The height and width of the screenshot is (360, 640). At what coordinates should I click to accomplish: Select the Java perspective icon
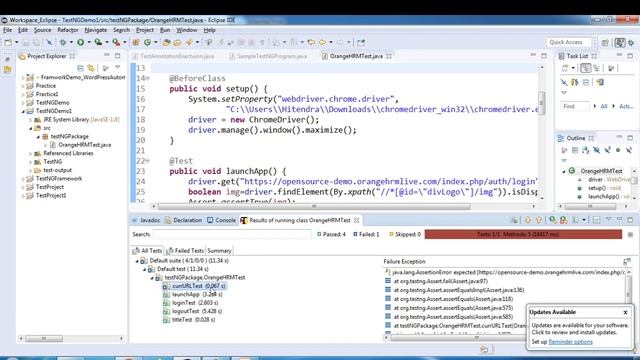pos(620,42)
